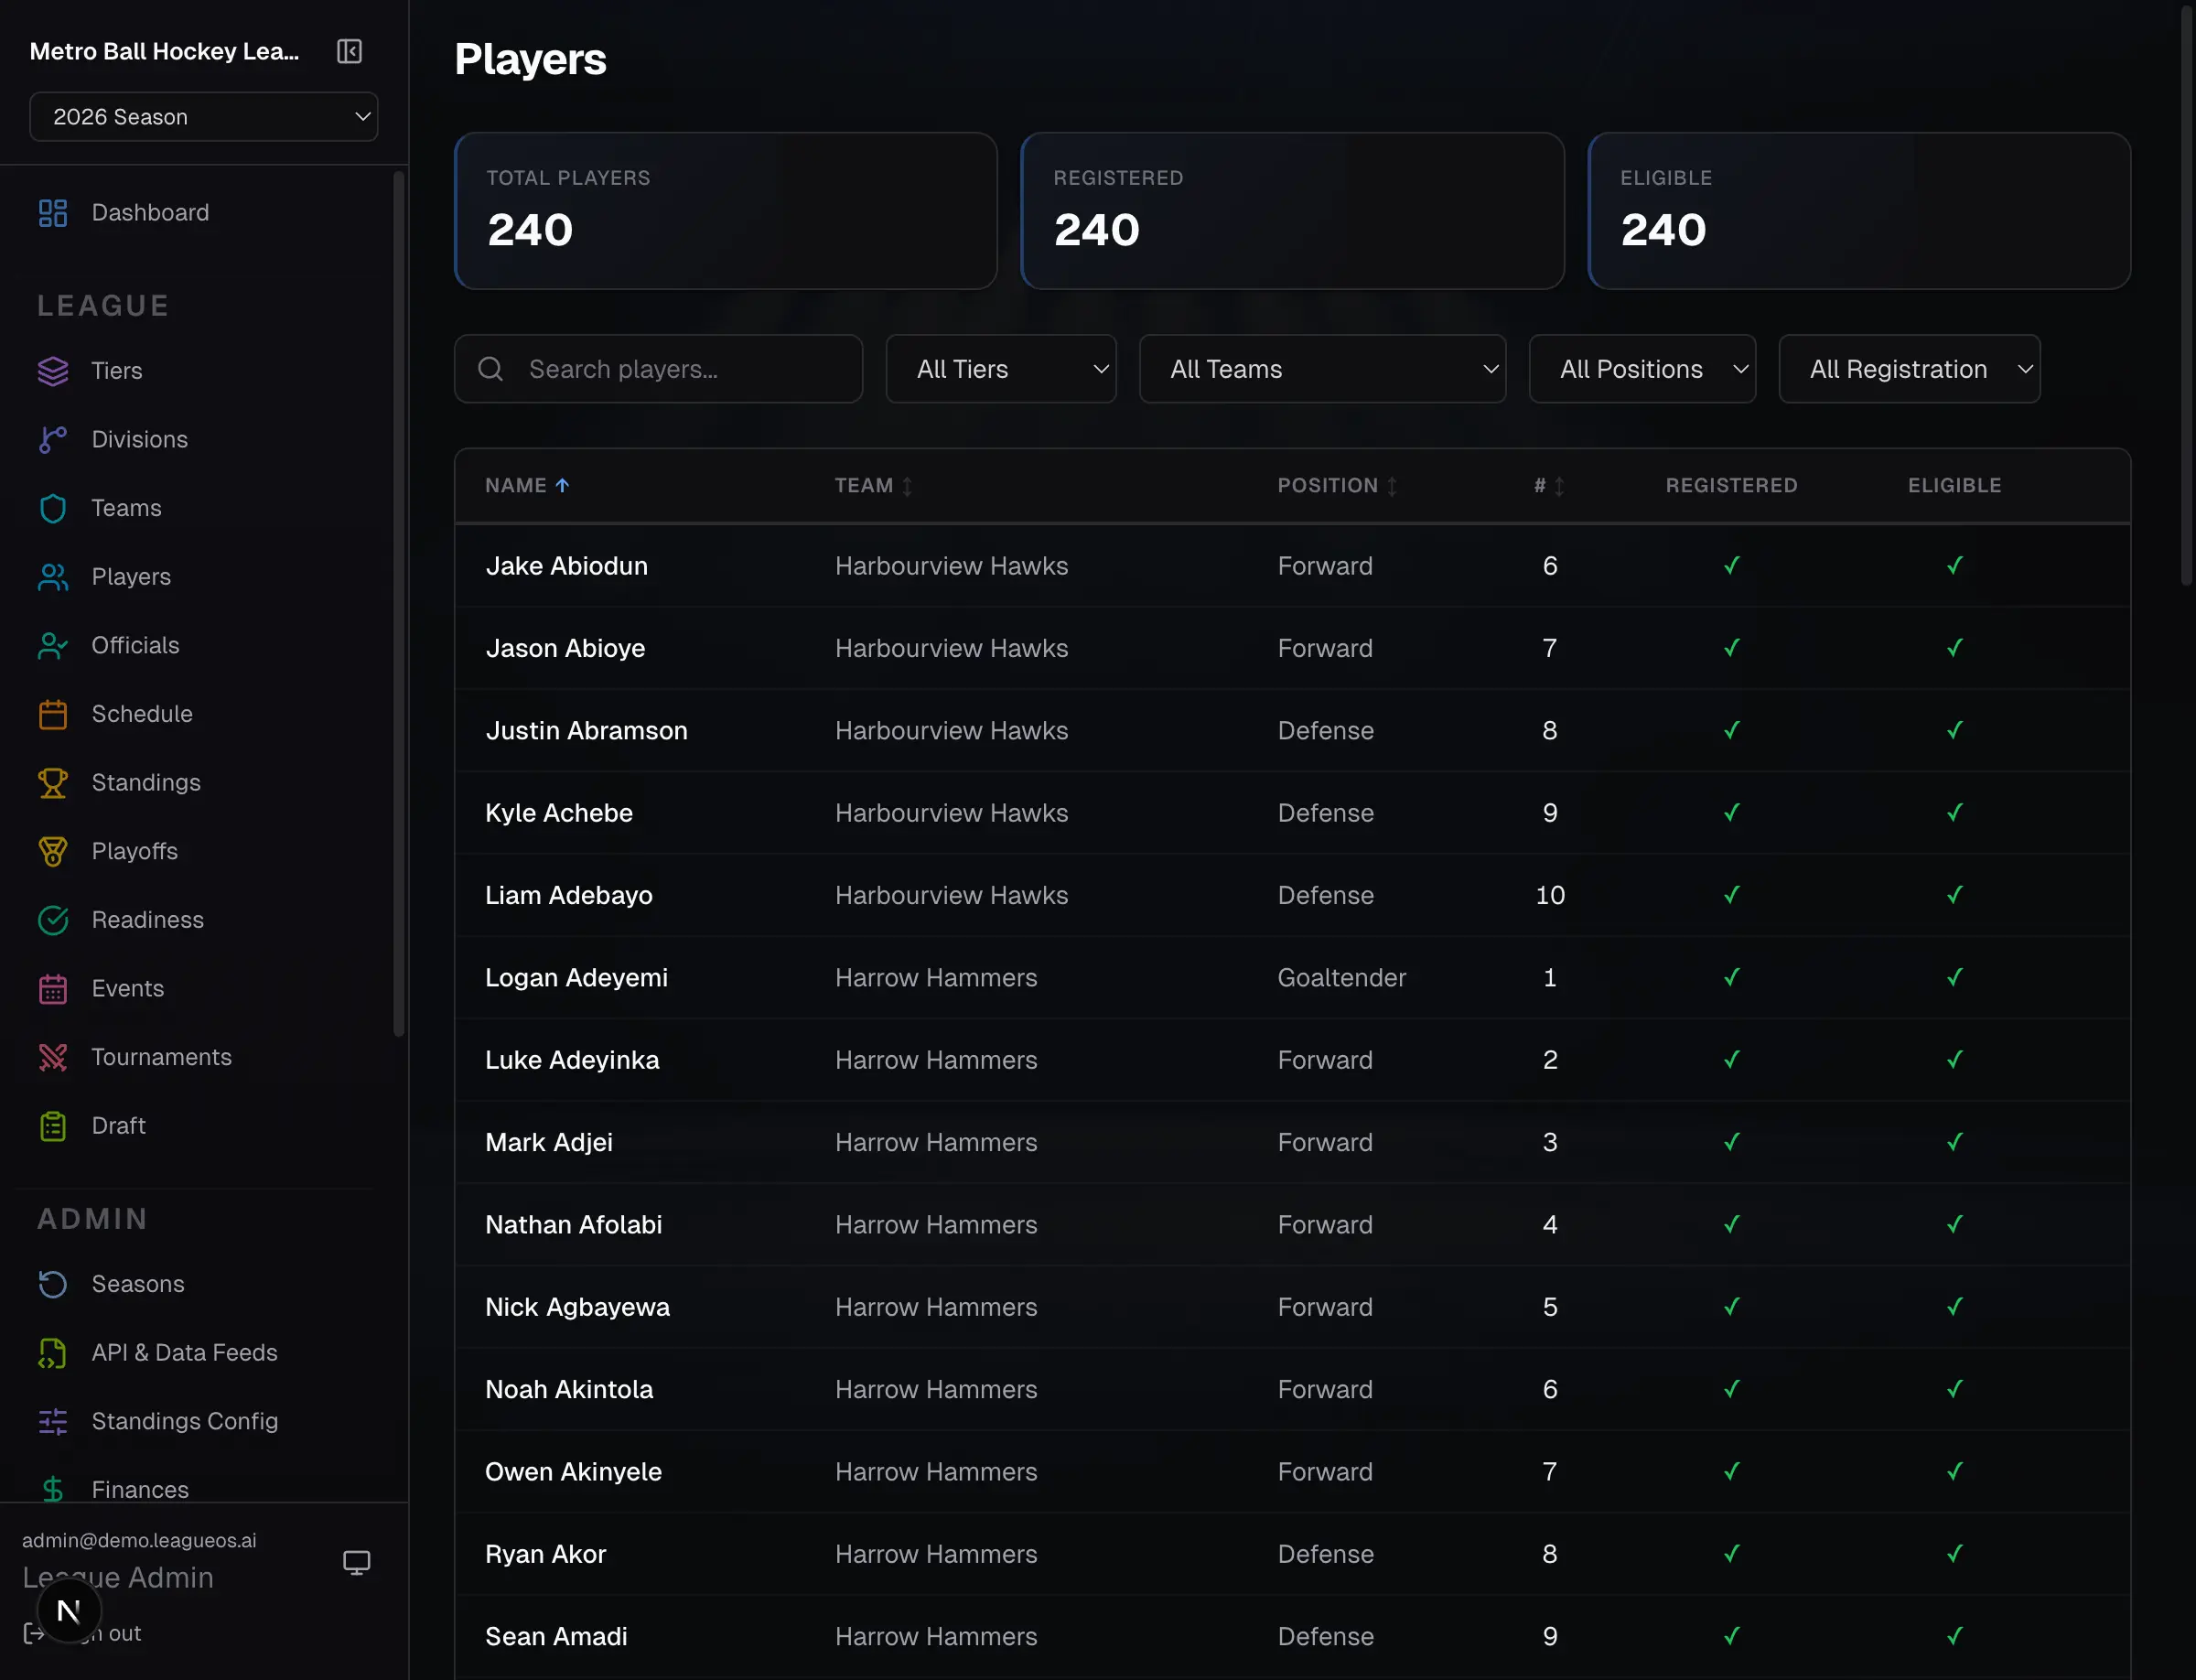The image size is (2196, 1680).
Task: Collapse the sidebar with the panel toggle
Action: coord(349,51)
